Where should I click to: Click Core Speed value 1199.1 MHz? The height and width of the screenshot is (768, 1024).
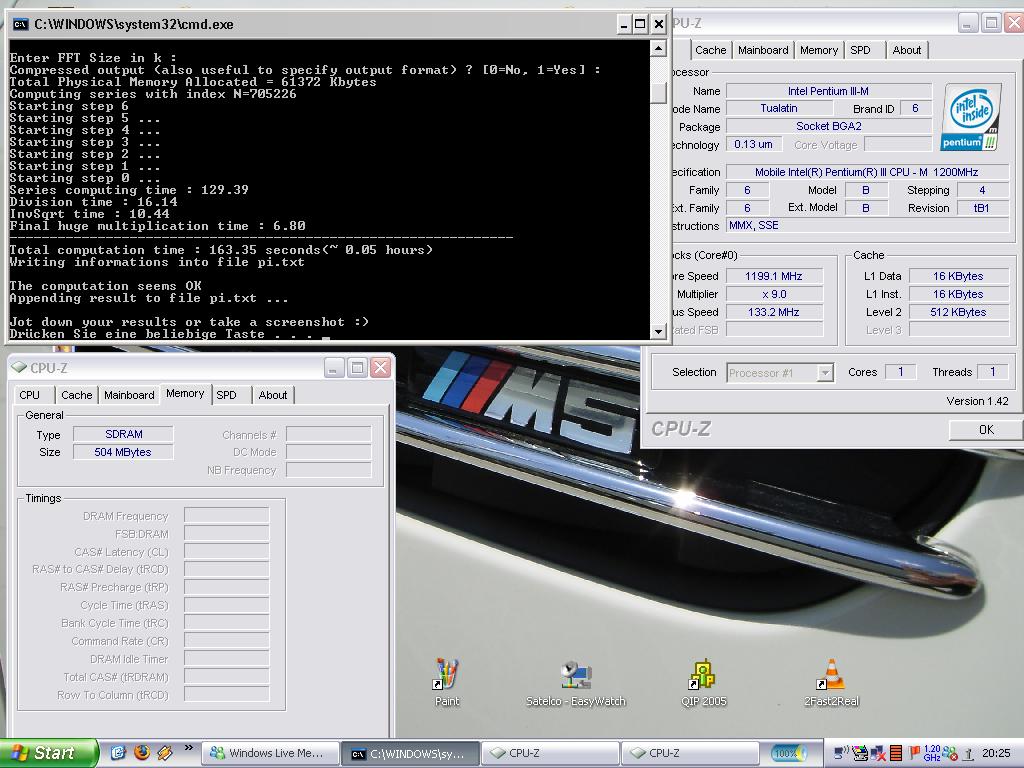coord(774,276)
